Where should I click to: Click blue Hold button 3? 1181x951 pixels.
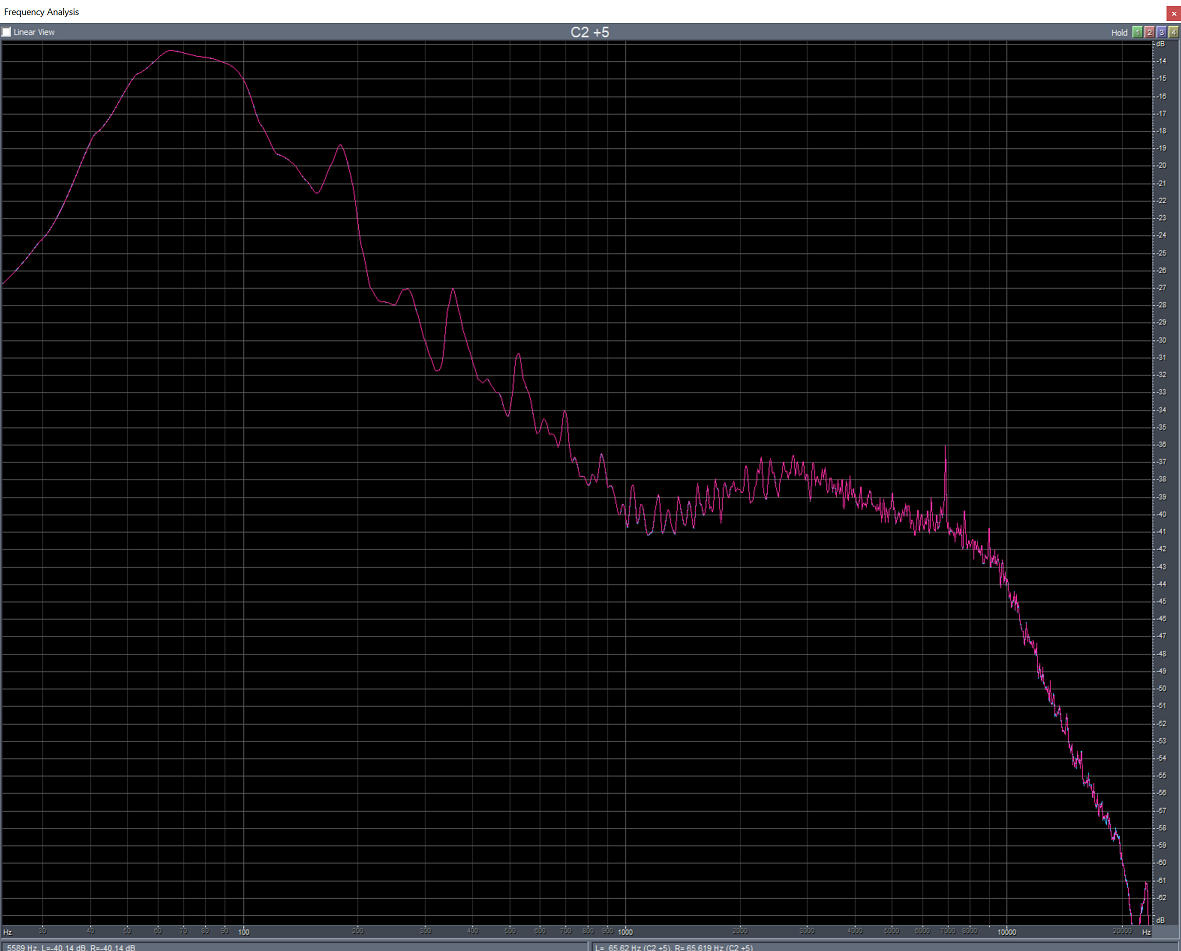1161,32
